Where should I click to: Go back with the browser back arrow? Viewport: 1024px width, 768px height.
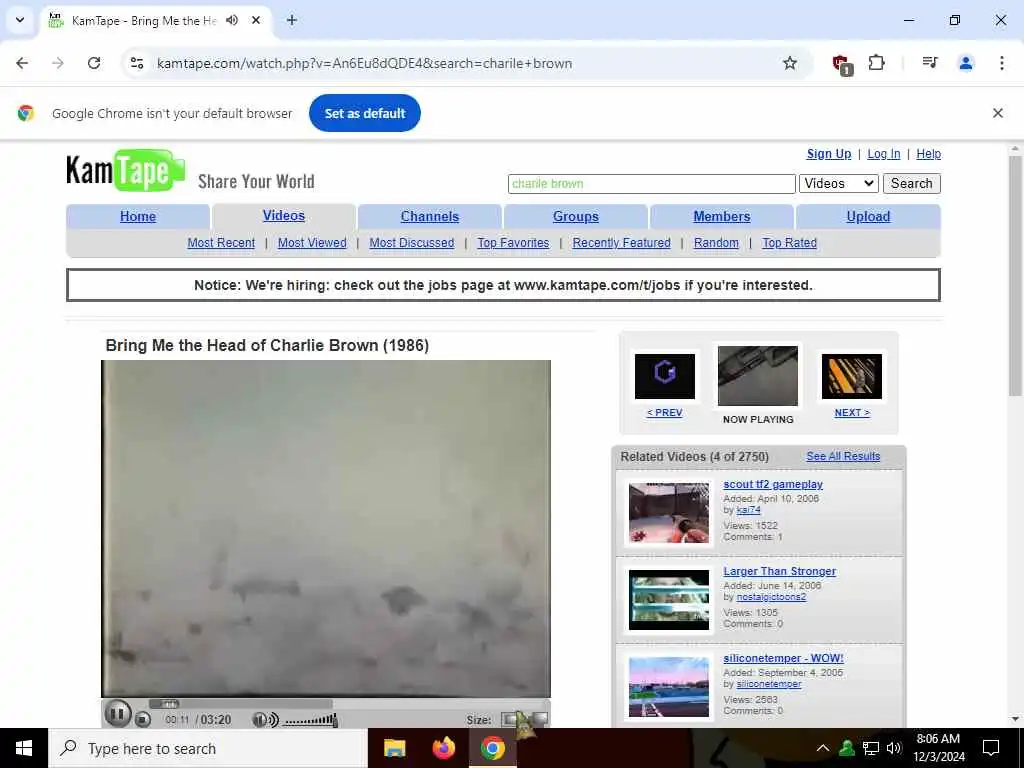[x=22, y=63]
